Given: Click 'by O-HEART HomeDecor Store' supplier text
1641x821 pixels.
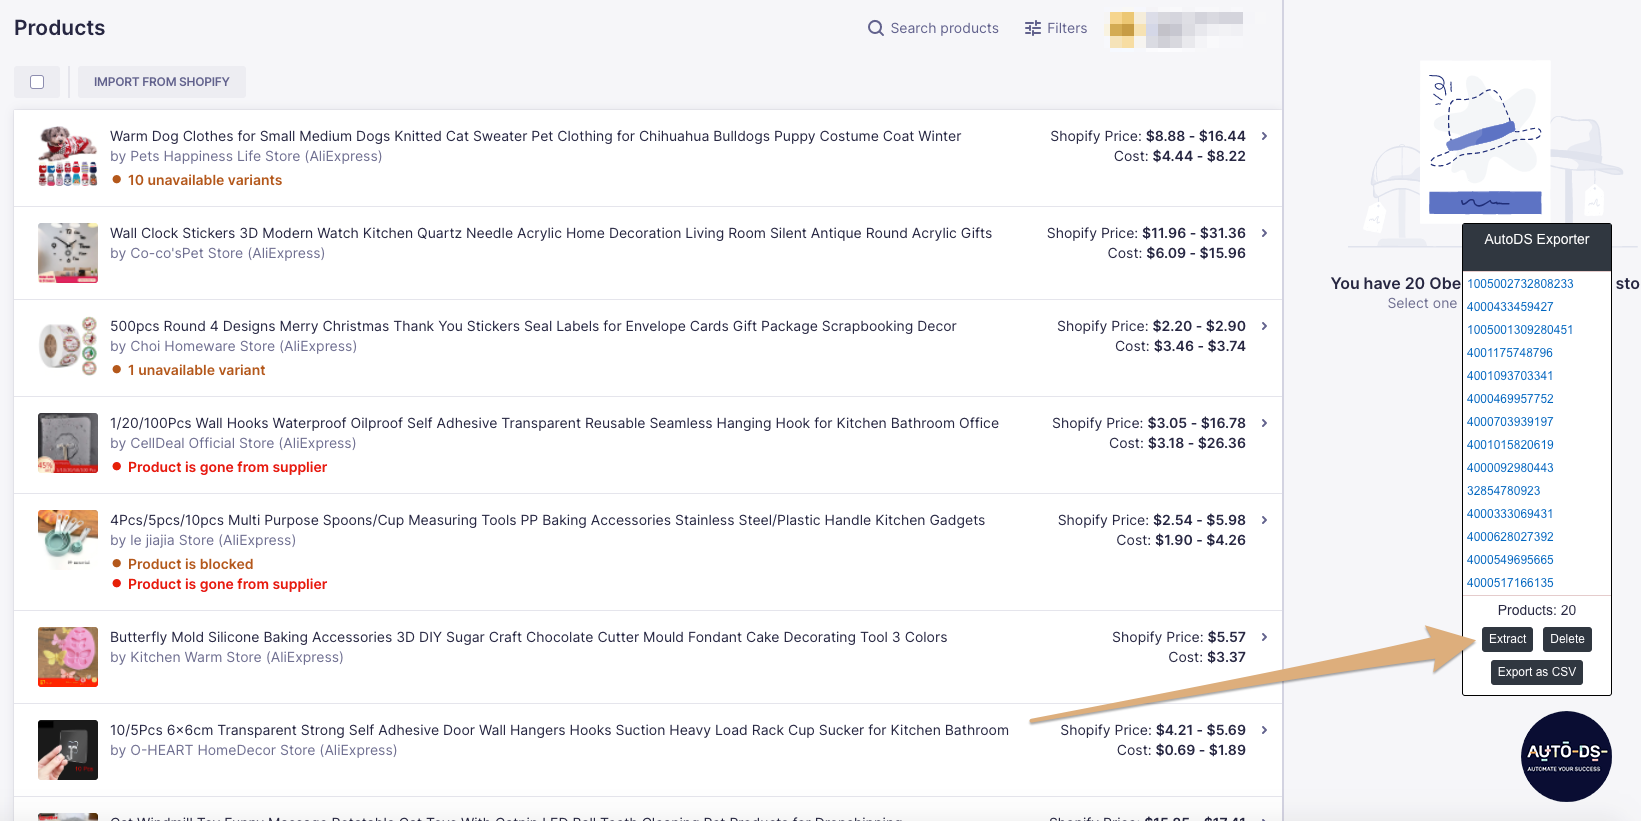Looking at the screenshot, I should pyautogui.click(x=253, y=750).
